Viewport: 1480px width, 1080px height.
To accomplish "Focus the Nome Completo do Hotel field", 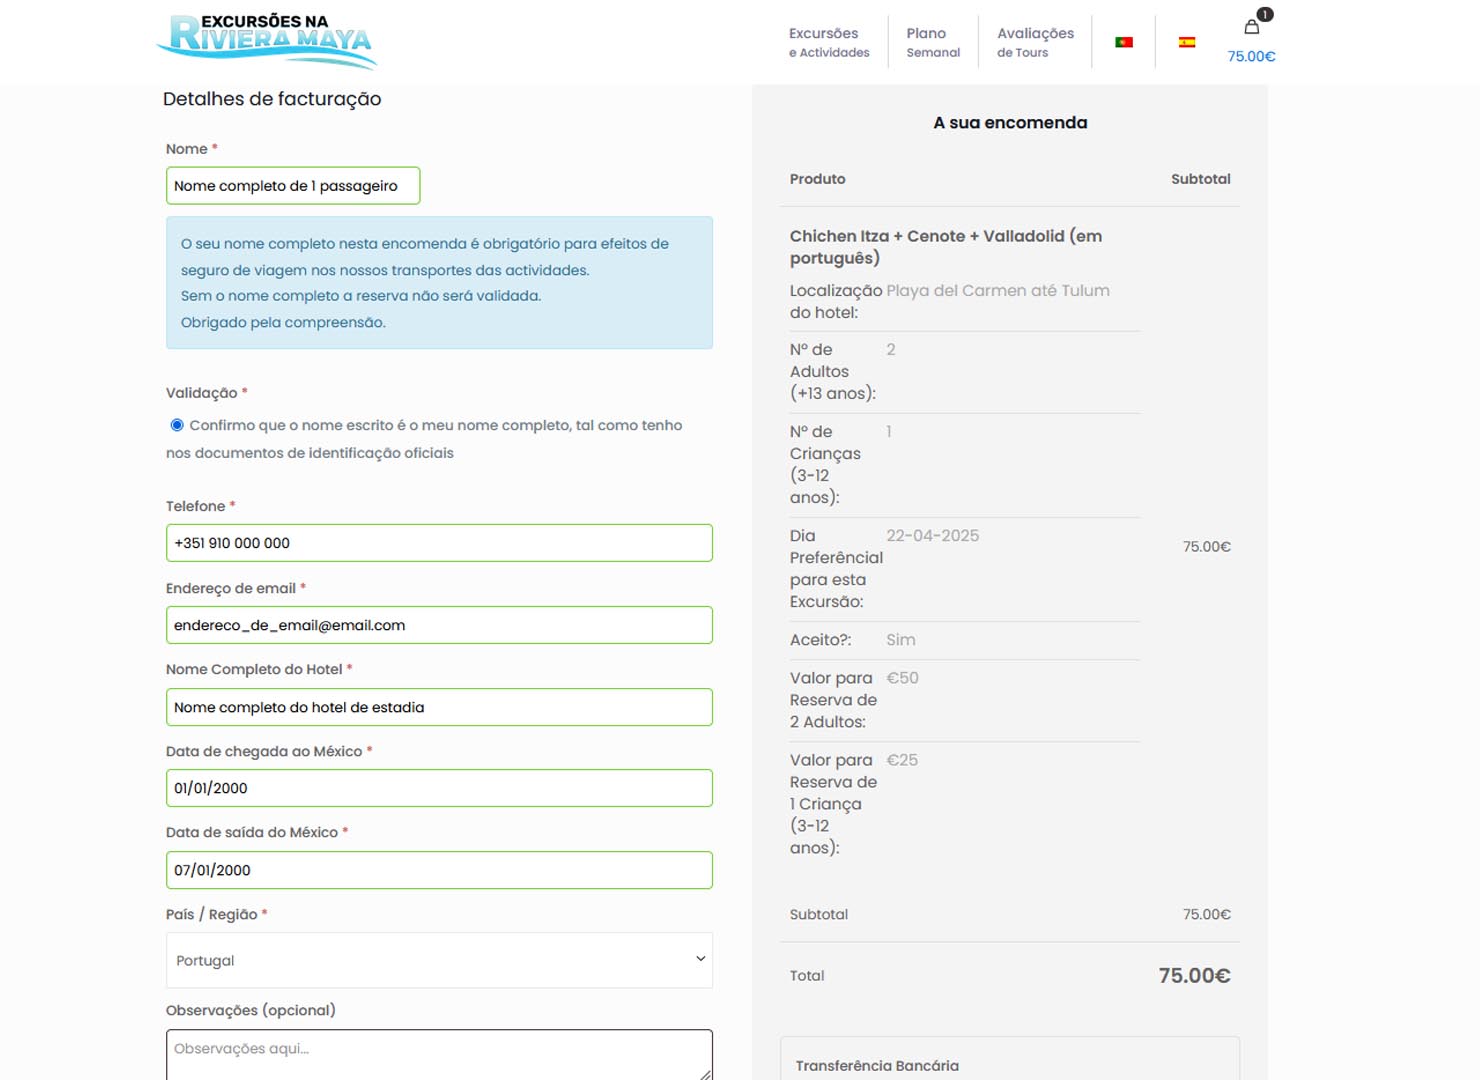I will point(439,707).
